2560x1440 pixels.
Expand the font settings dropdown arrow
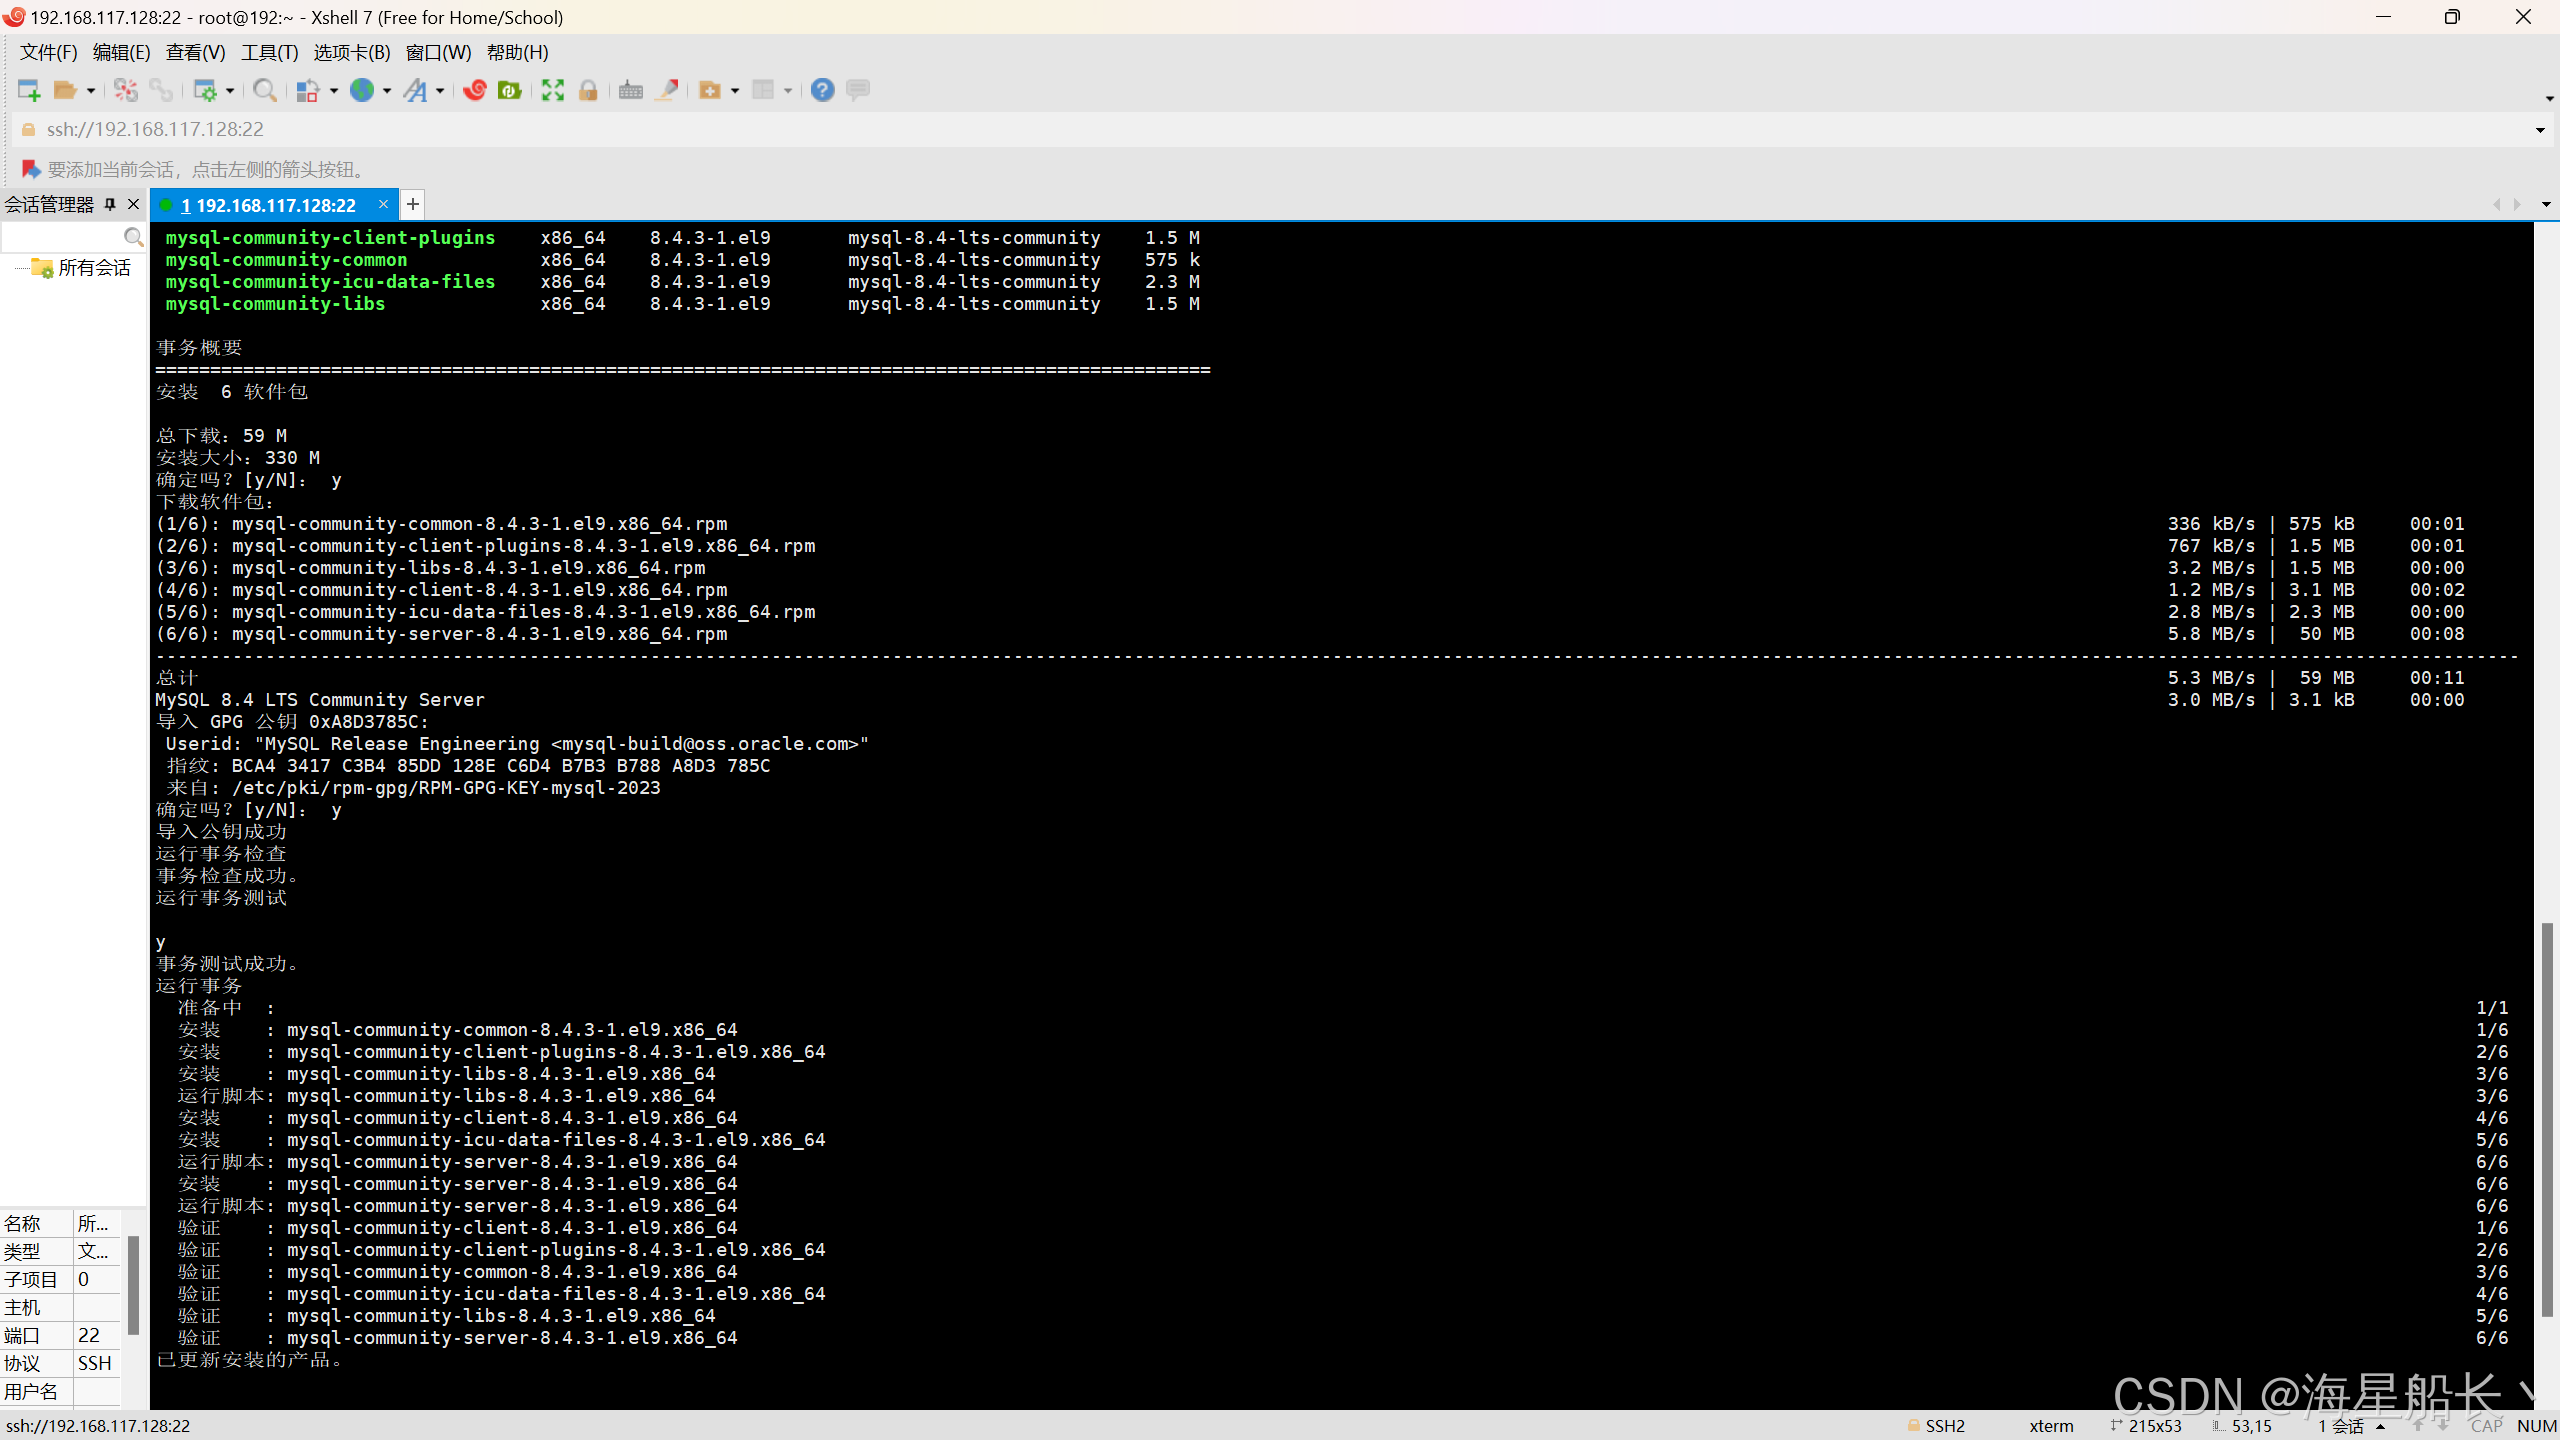[440, 91]
